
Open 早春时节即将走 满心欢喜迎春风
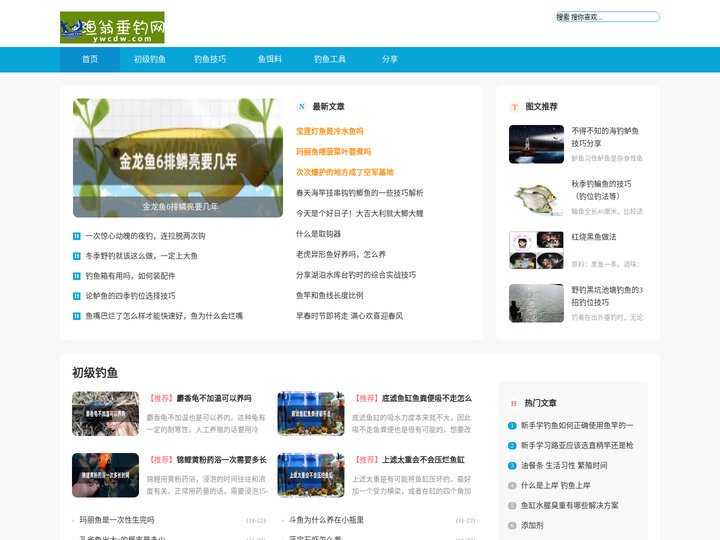point(349,316)
